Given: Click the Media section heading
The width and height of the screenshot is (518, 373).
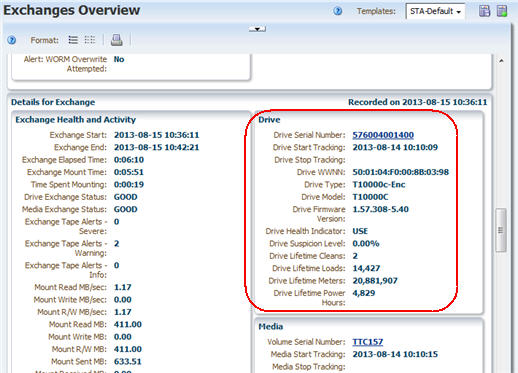Looking at the screenshot, I should [x=271, y=327].
